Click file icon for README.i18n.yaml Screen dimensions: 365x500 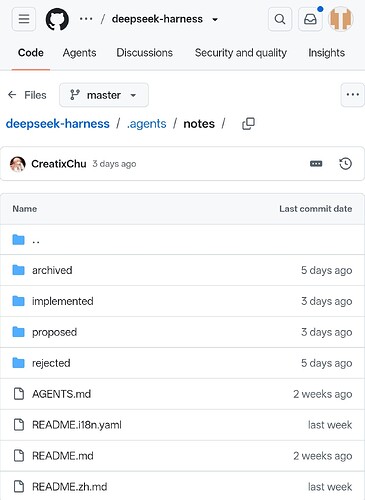[x=19, y=425]
